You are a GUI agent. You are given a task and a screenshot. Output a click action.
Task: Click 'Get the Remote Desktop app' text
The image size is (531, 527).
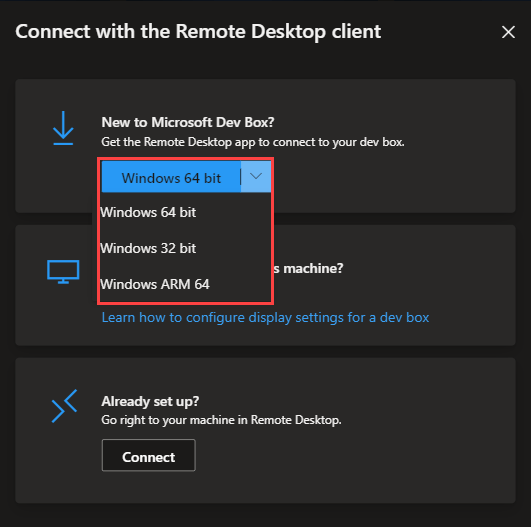click(253, 142)
